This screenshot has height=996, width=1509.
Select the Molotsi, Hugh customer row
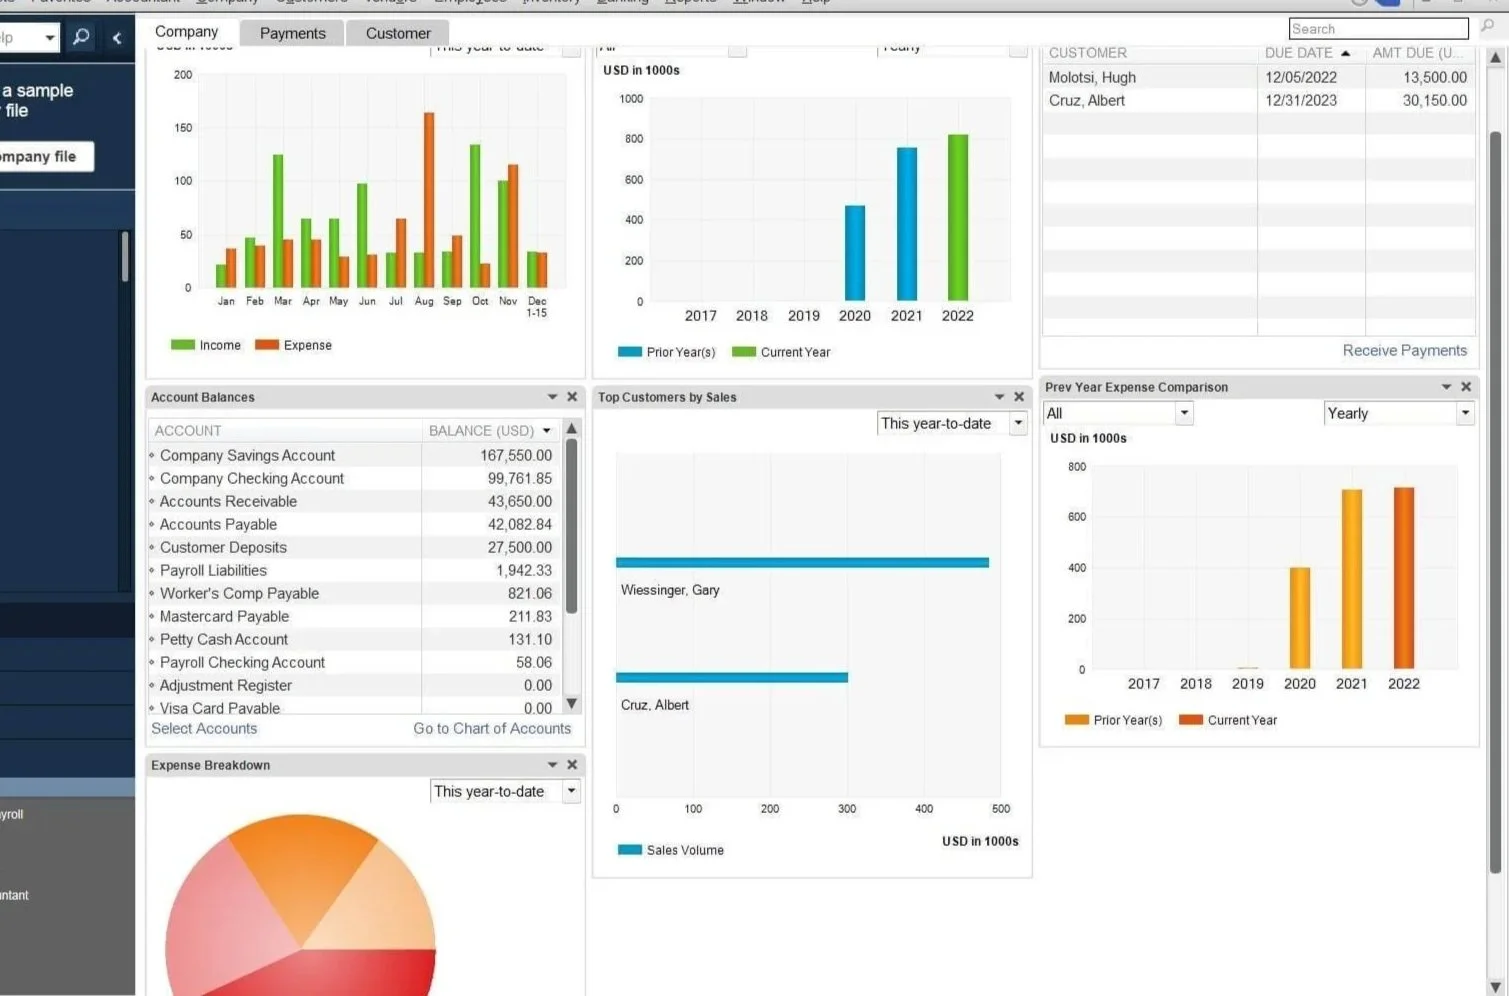(1259, 77)
